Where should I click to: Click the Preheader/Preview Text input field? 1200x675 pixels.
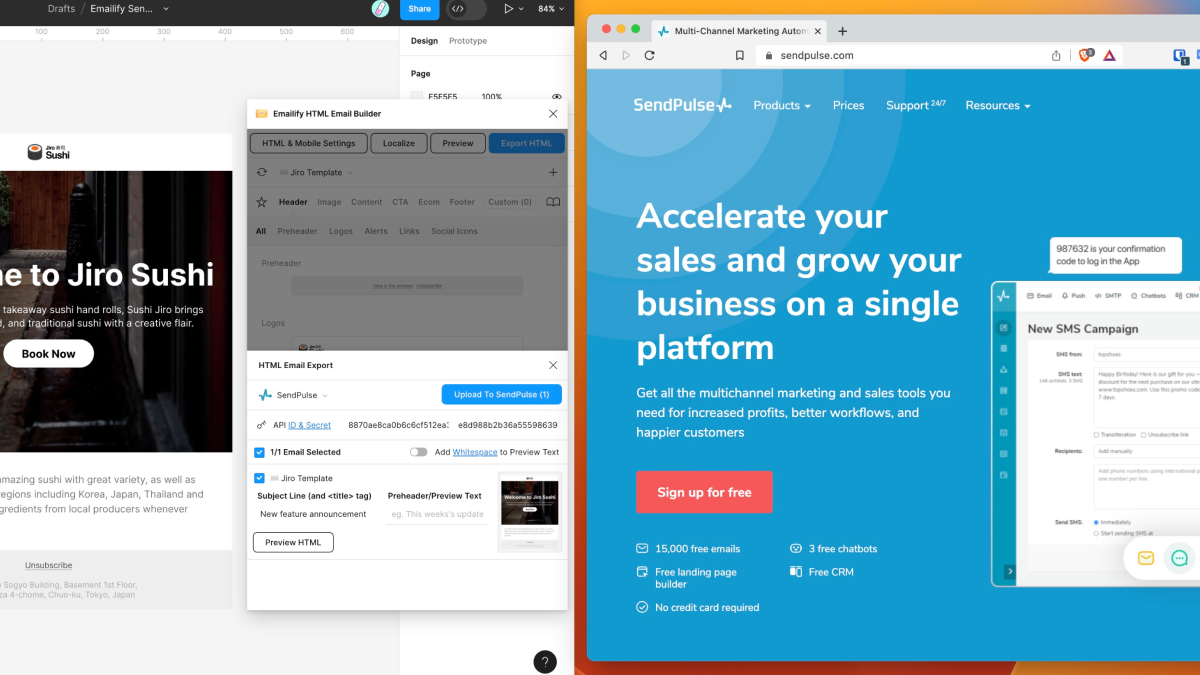click(436, 514)
